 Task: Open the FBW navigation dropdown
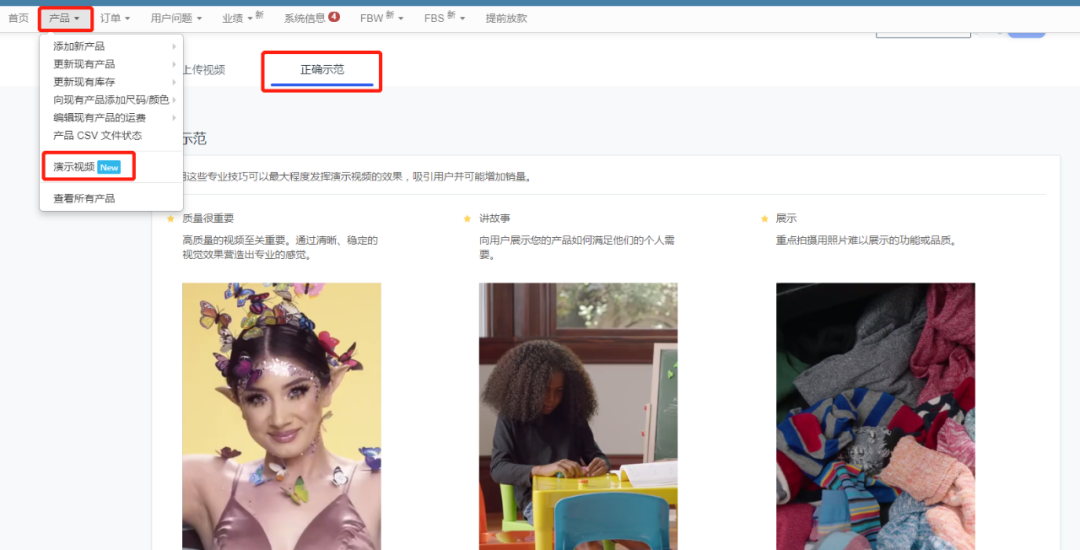pos(382,18)
